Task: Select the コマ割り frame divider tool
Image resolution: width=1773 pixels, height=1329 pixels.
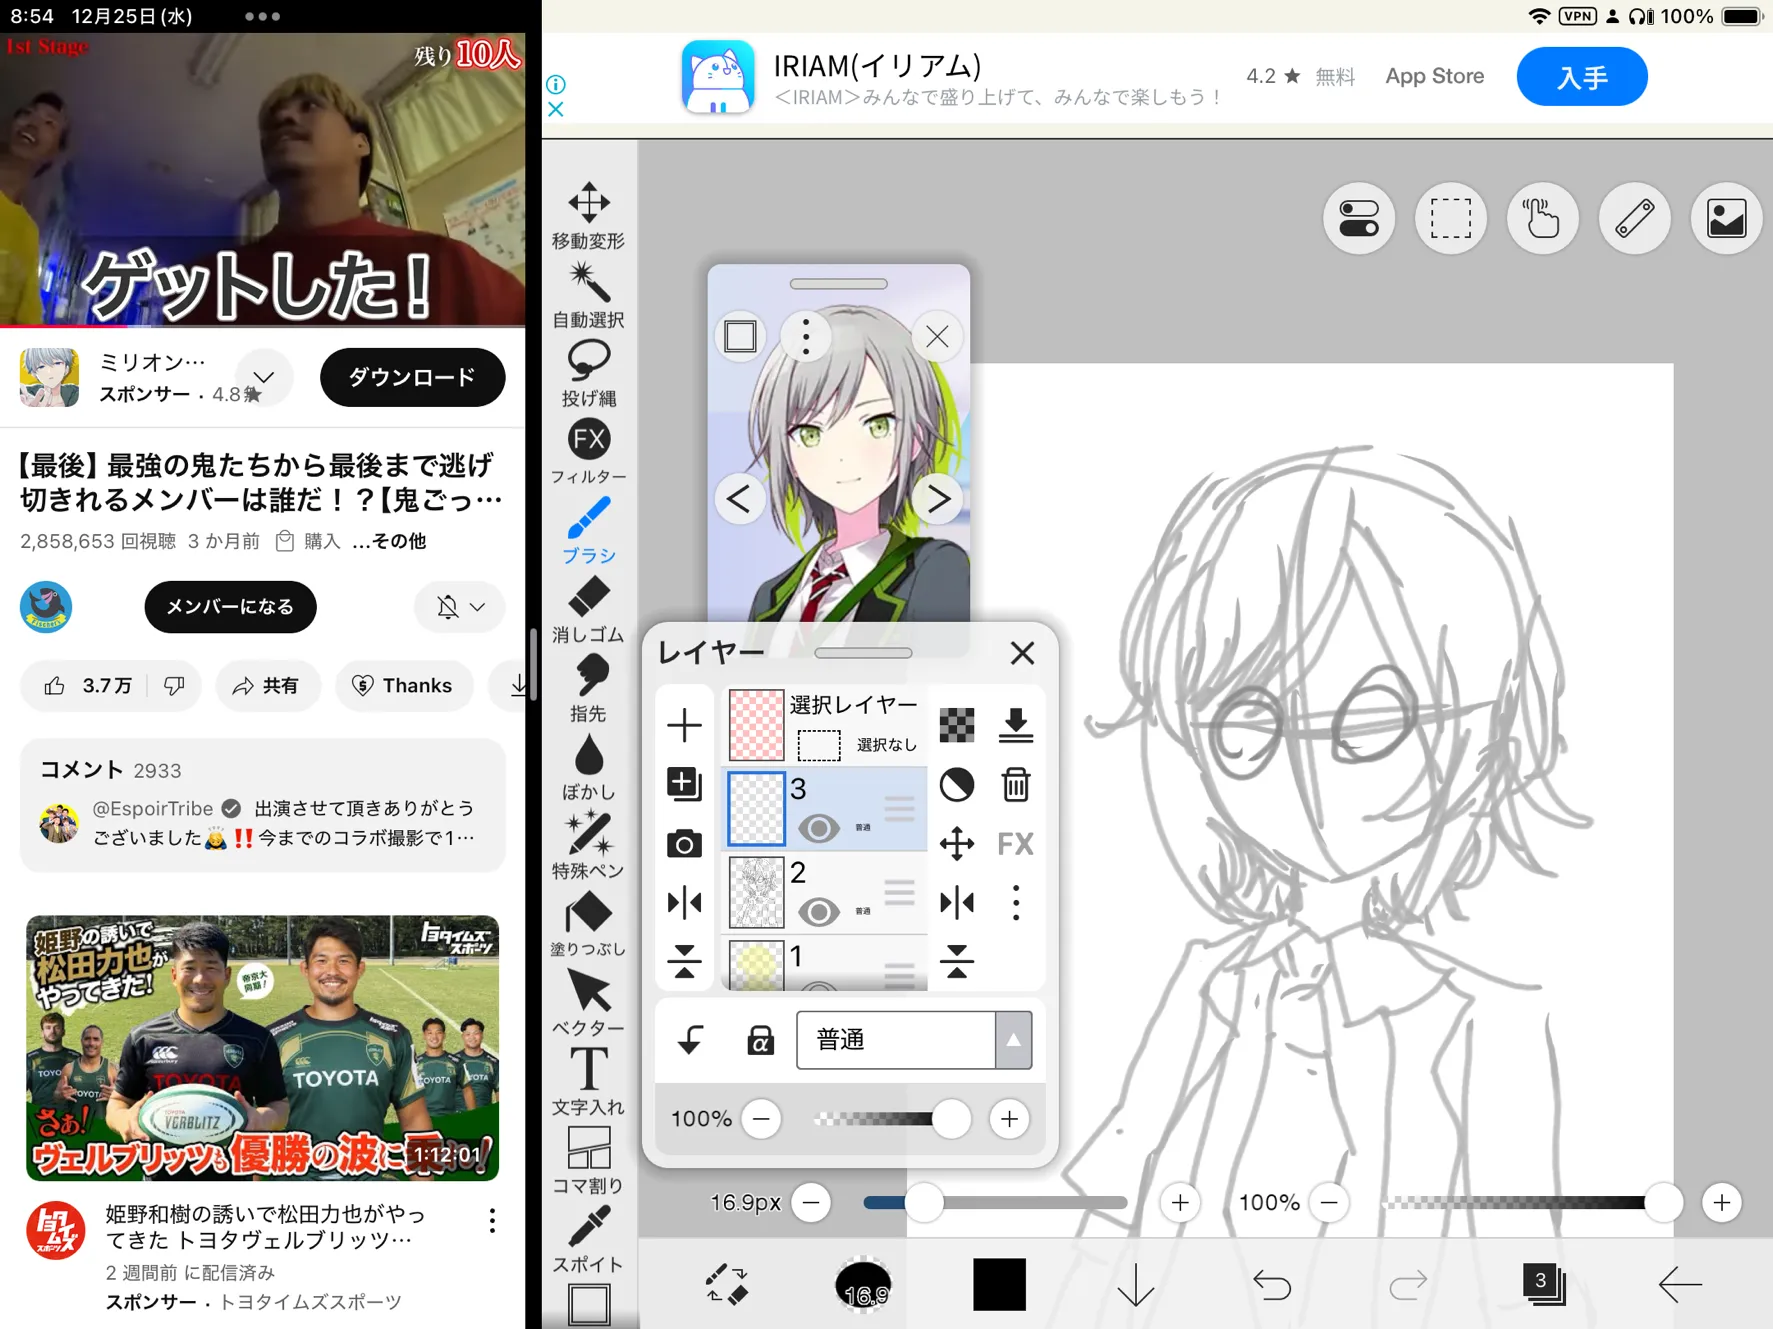Action: [589, 1161]
